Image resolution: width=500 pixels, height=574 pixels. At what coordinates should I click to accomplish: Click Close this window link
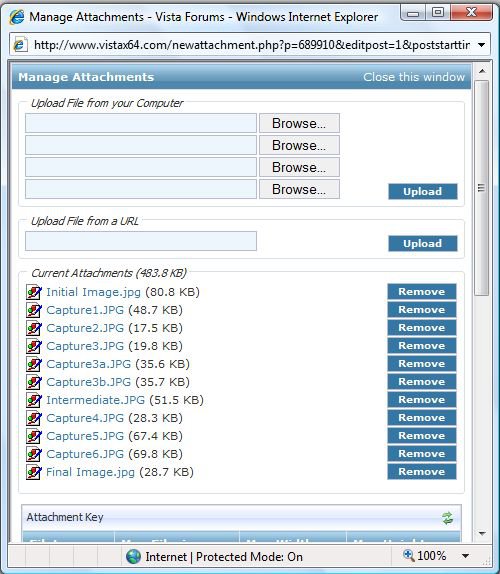(414, 77)
